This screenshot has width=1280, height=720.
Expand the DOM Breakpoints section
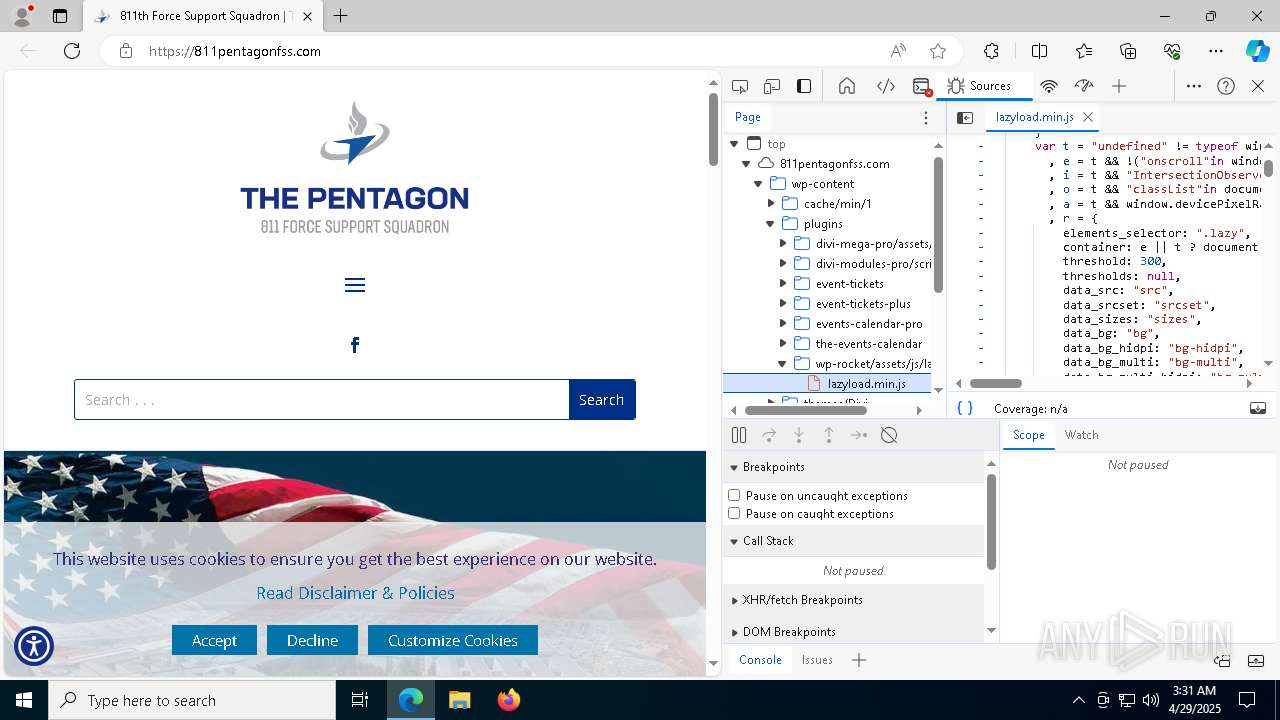click(x=734, y=632)
